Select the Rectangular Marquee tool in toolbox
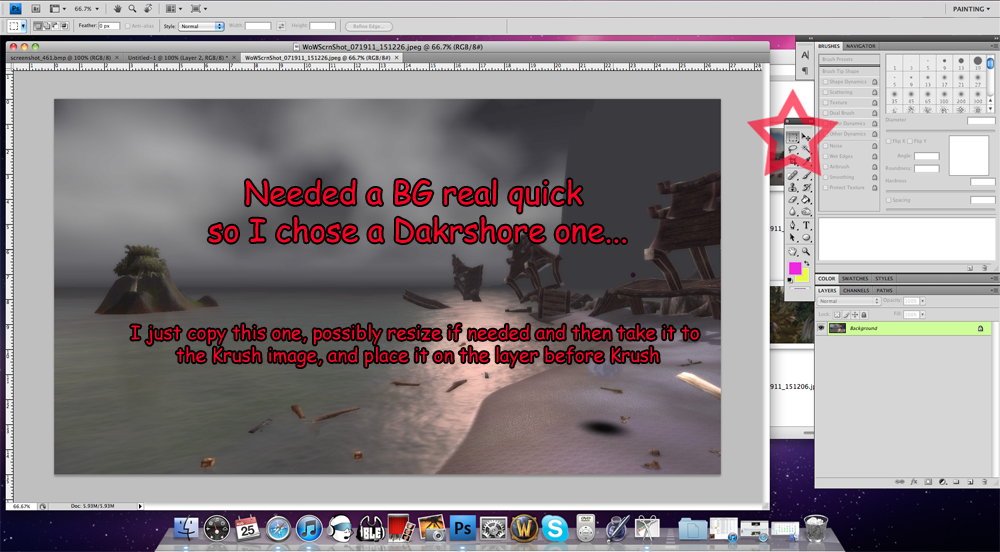Screen dimensions: 1000x552 coord(793,137)
